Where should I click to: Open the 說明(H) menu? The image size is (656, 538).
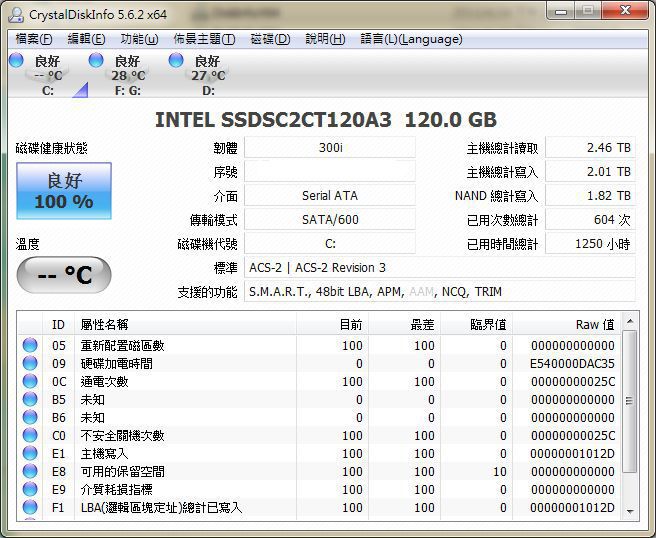pos(325,39)
